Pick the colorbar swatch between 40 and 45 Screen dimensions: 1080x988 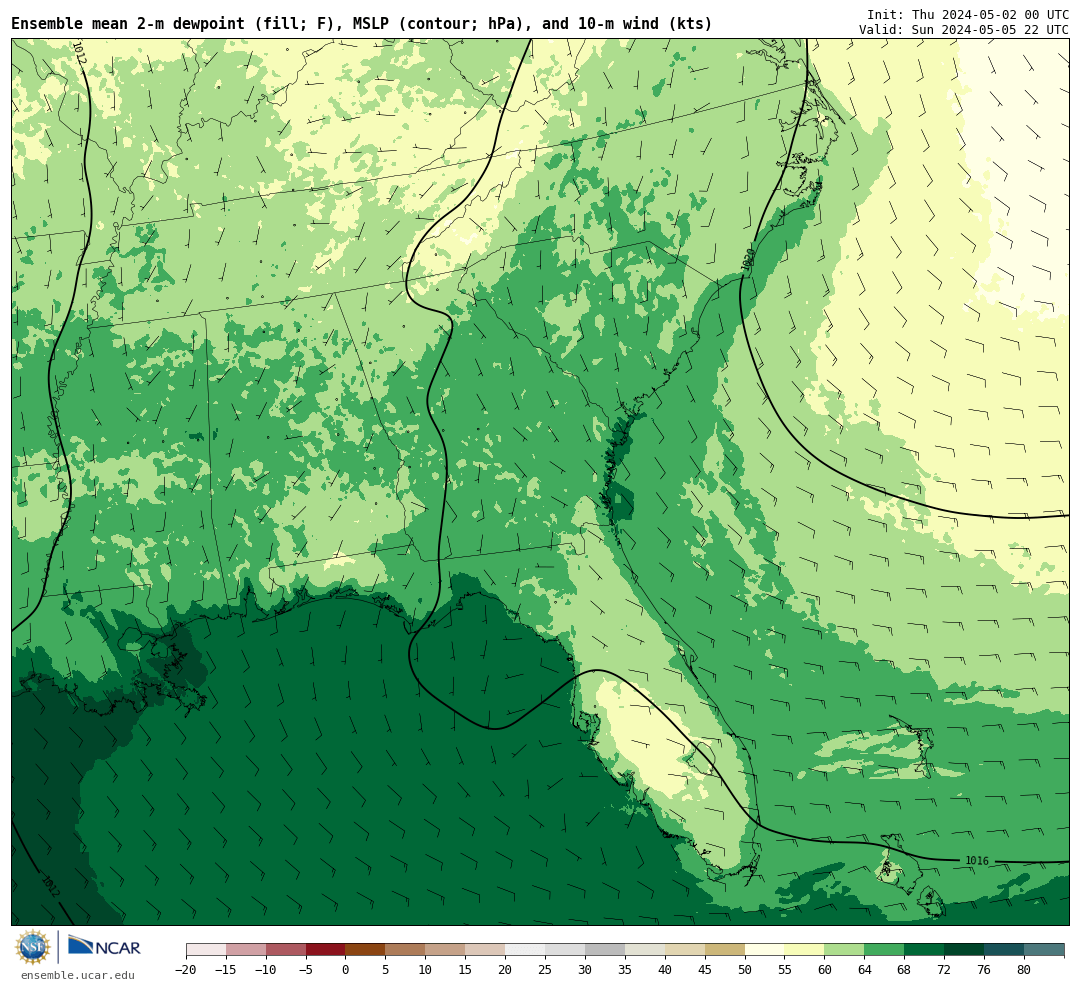[685, 950]
